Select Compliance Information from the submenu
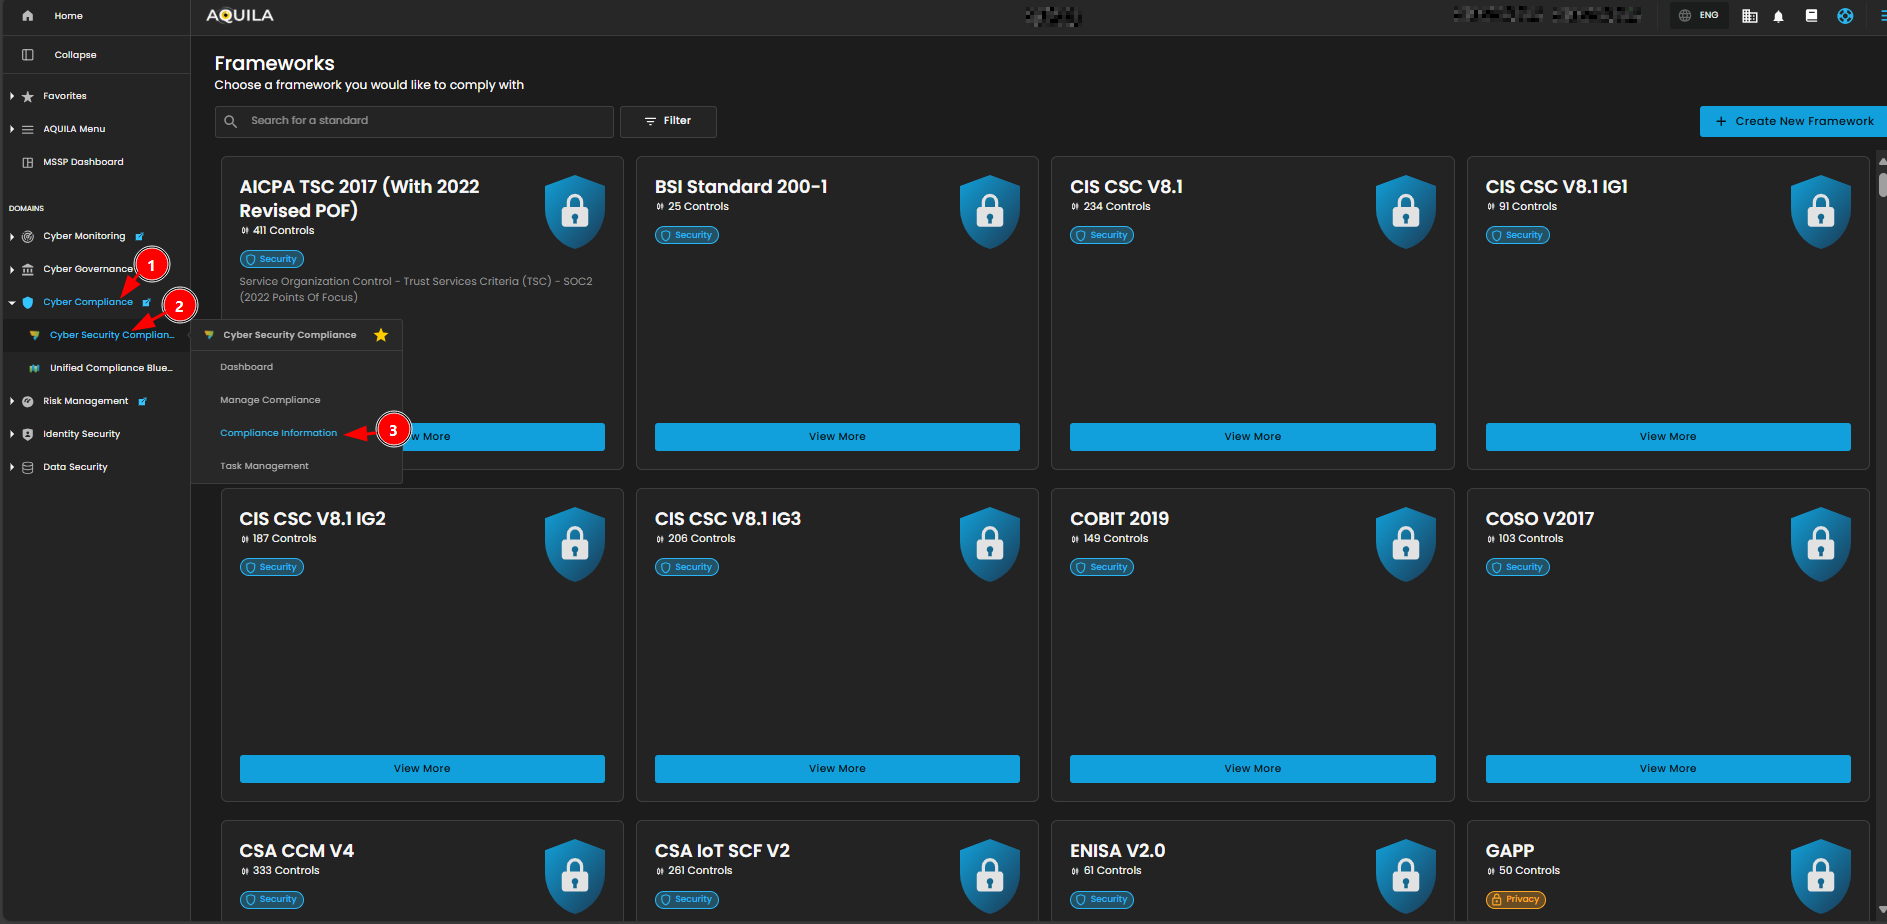 [278, 433]
